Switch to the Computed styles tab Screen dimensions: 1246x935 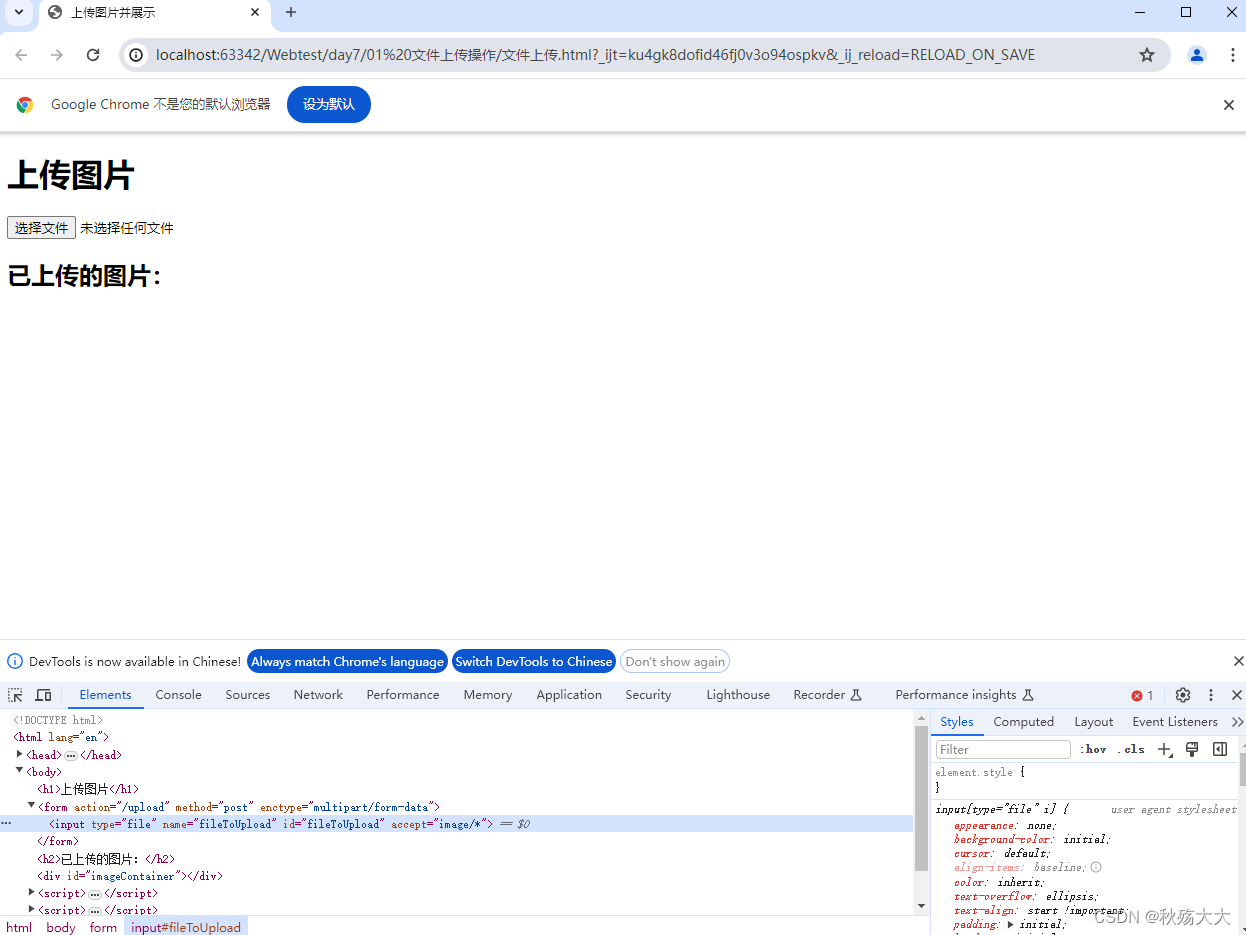(1024, 722)
